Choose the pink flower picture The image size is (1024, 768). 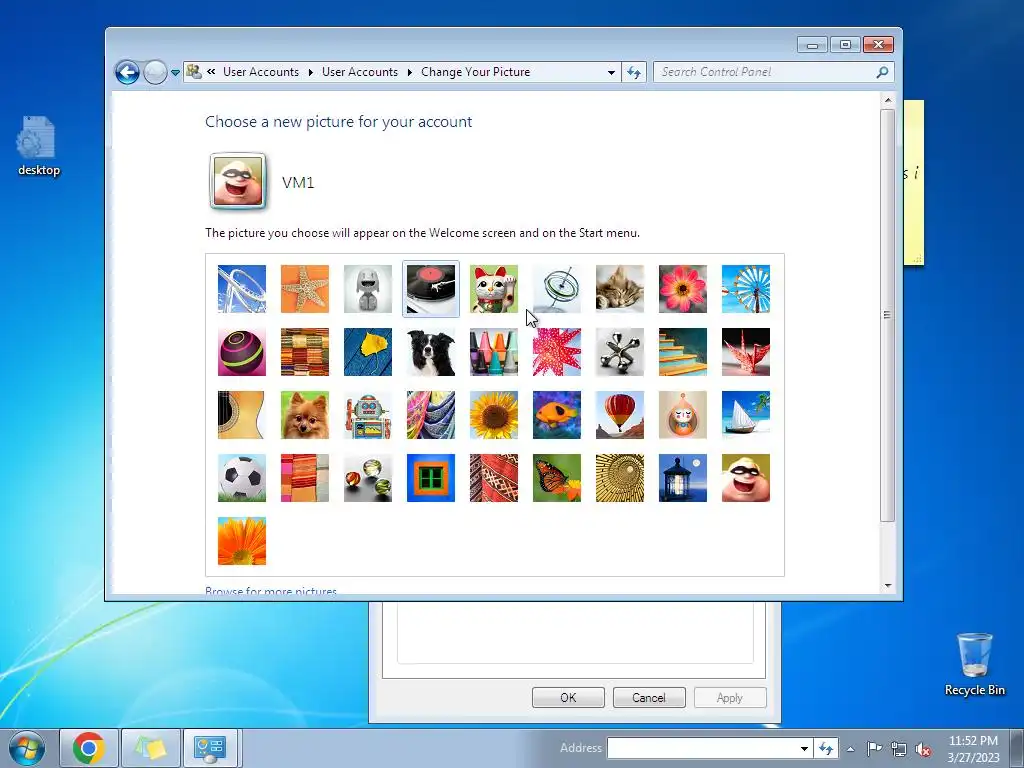tap(683, 289)
